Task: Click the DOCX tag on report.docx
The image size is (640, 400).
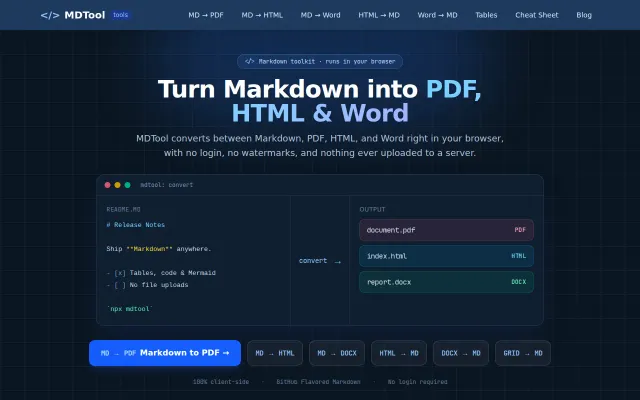Action: (518, 282)
